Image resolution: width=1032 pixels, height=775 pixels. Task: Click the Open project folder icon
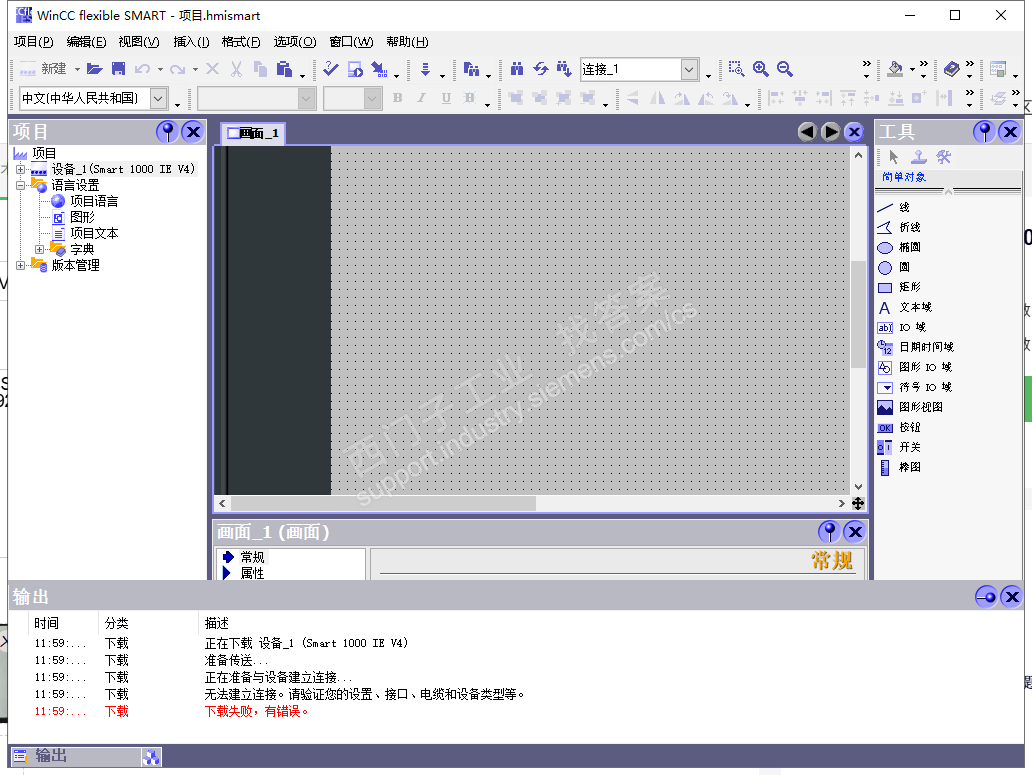click(95, 69)
